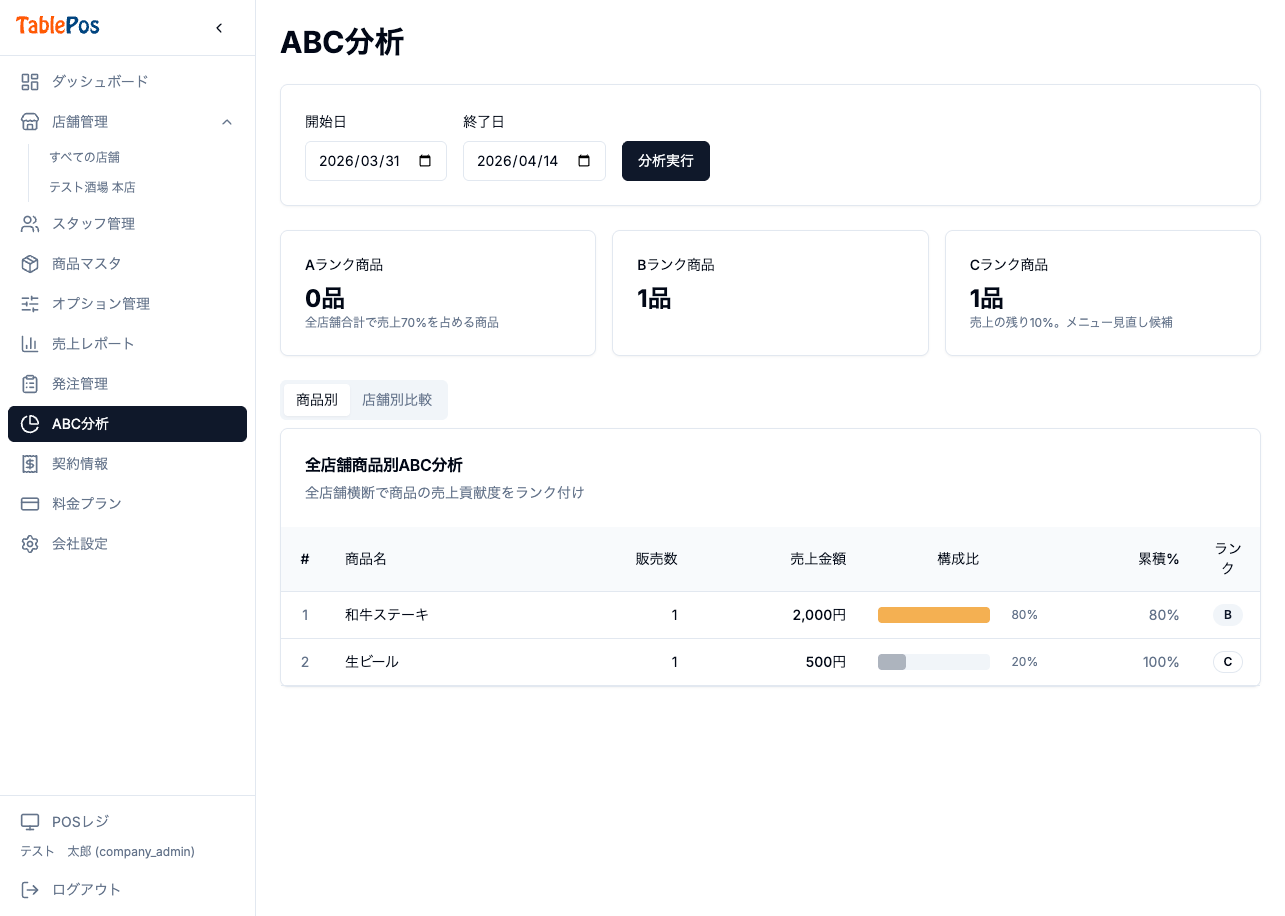Viewport: 1285px width, 916px height.
Task: Go to 料金プラン
Action: click(127, 504)
